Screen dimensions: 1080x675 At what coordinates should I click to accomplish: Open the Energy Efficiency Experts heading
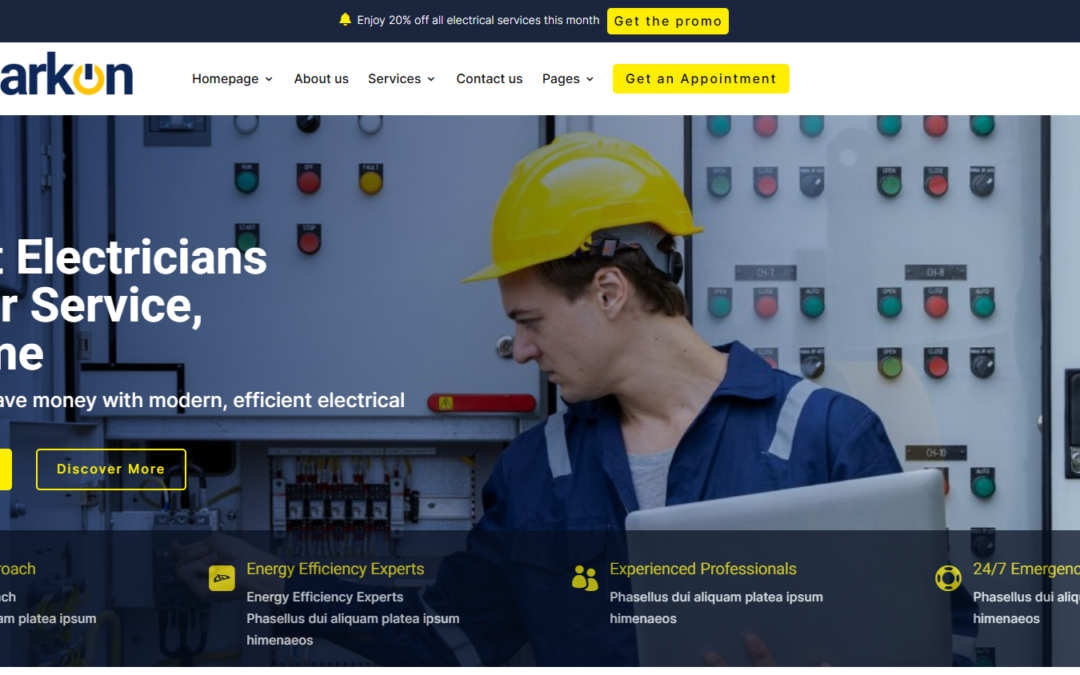tap(335, 569)
